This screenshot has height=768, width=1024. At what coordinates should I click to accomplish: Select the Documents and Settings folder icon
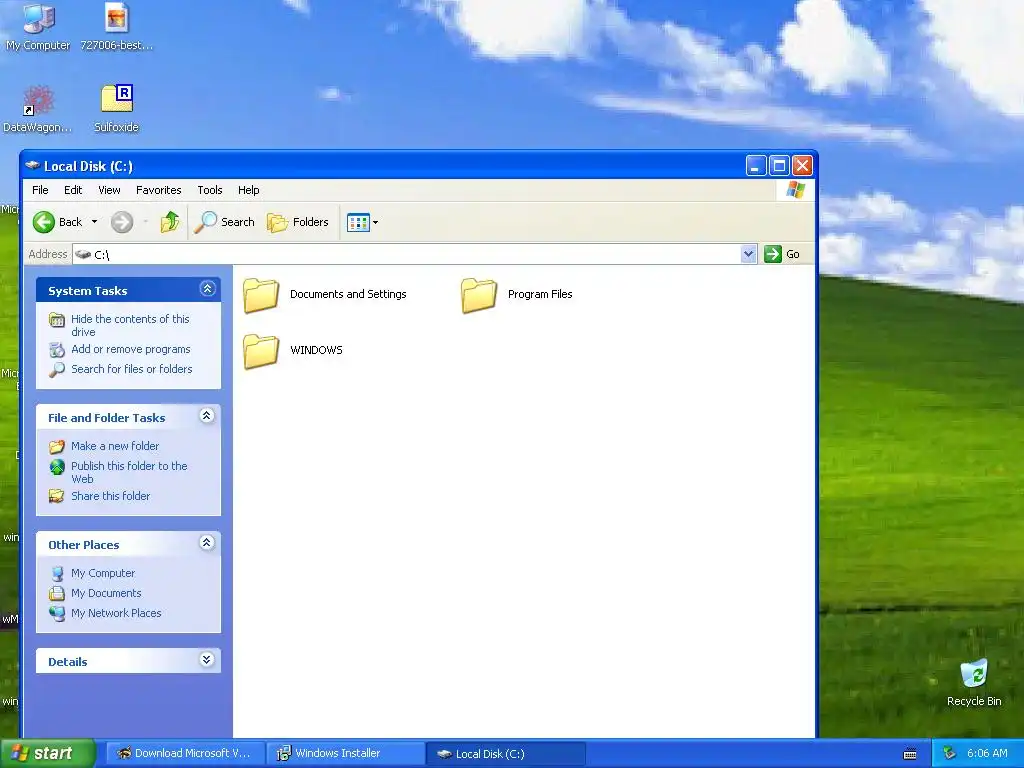261,295
